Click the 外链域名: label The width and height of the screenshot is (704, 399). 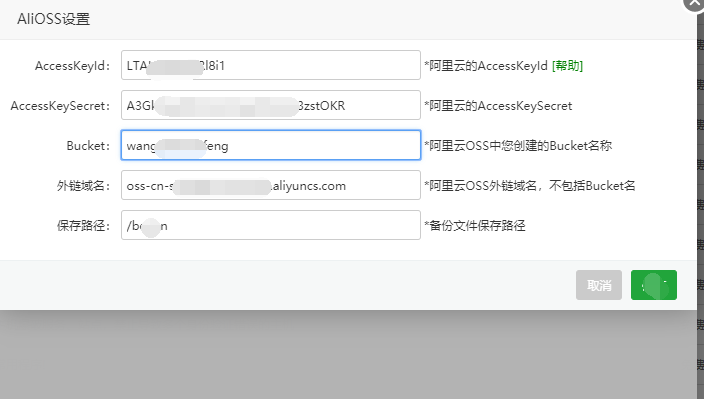coord(84,186)
